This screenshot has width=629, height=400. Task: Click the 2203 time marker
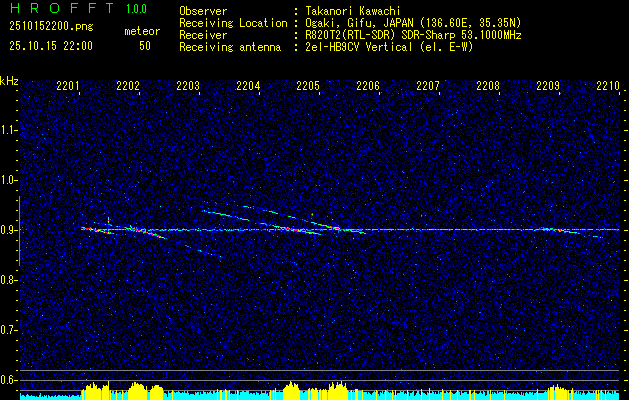[x=188, y=85]
